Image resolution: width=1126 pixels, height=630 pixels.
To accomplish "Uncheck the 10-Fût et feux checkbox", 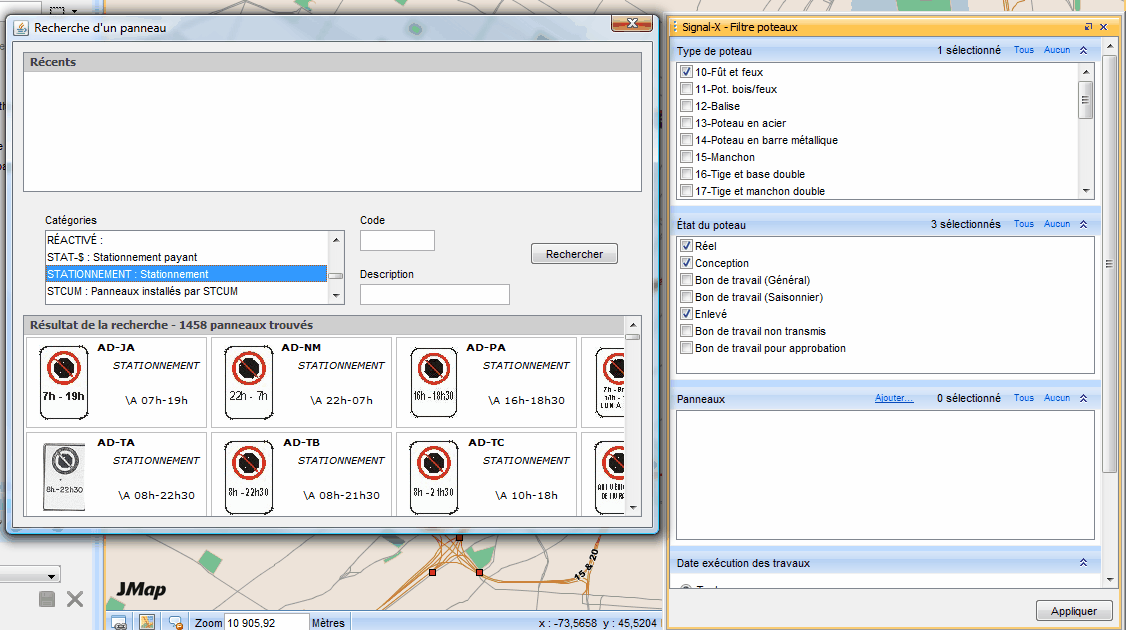I will point(686,72).
